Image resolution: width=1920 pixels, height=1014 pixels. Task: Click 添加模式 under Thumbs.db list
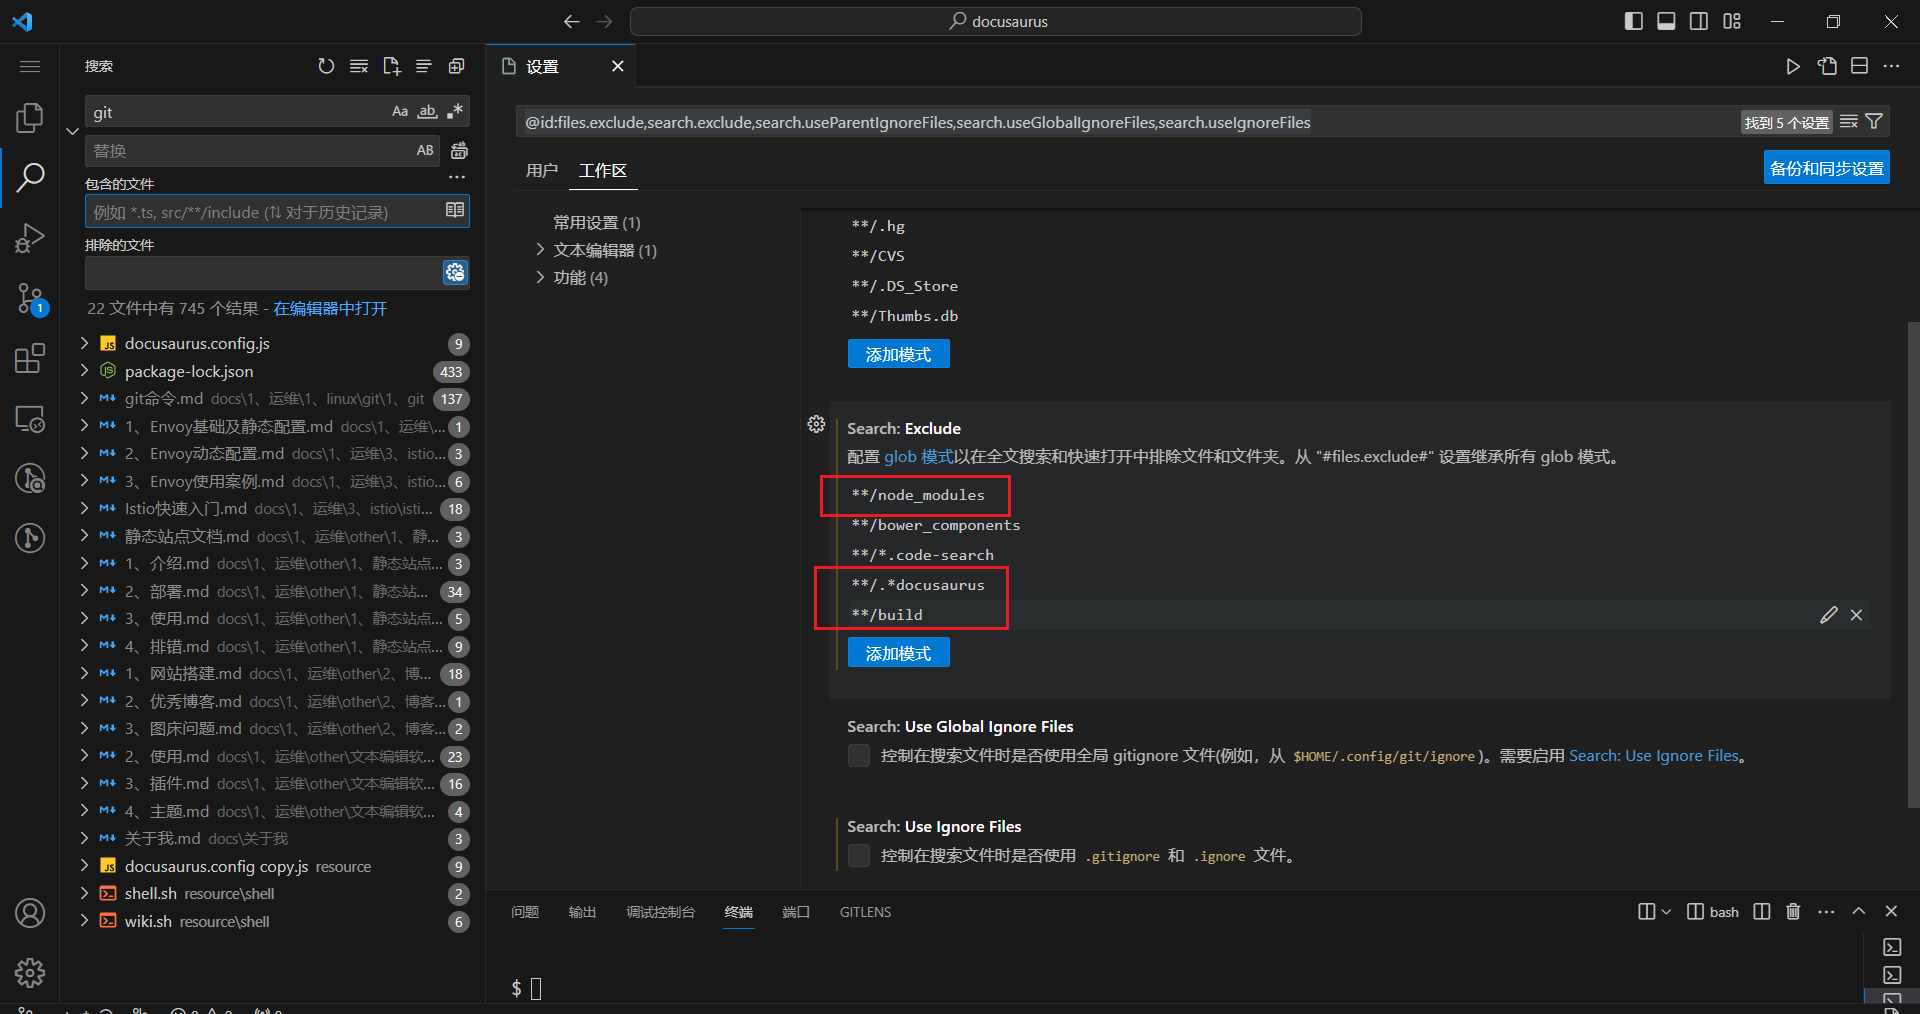click(898, 354)
